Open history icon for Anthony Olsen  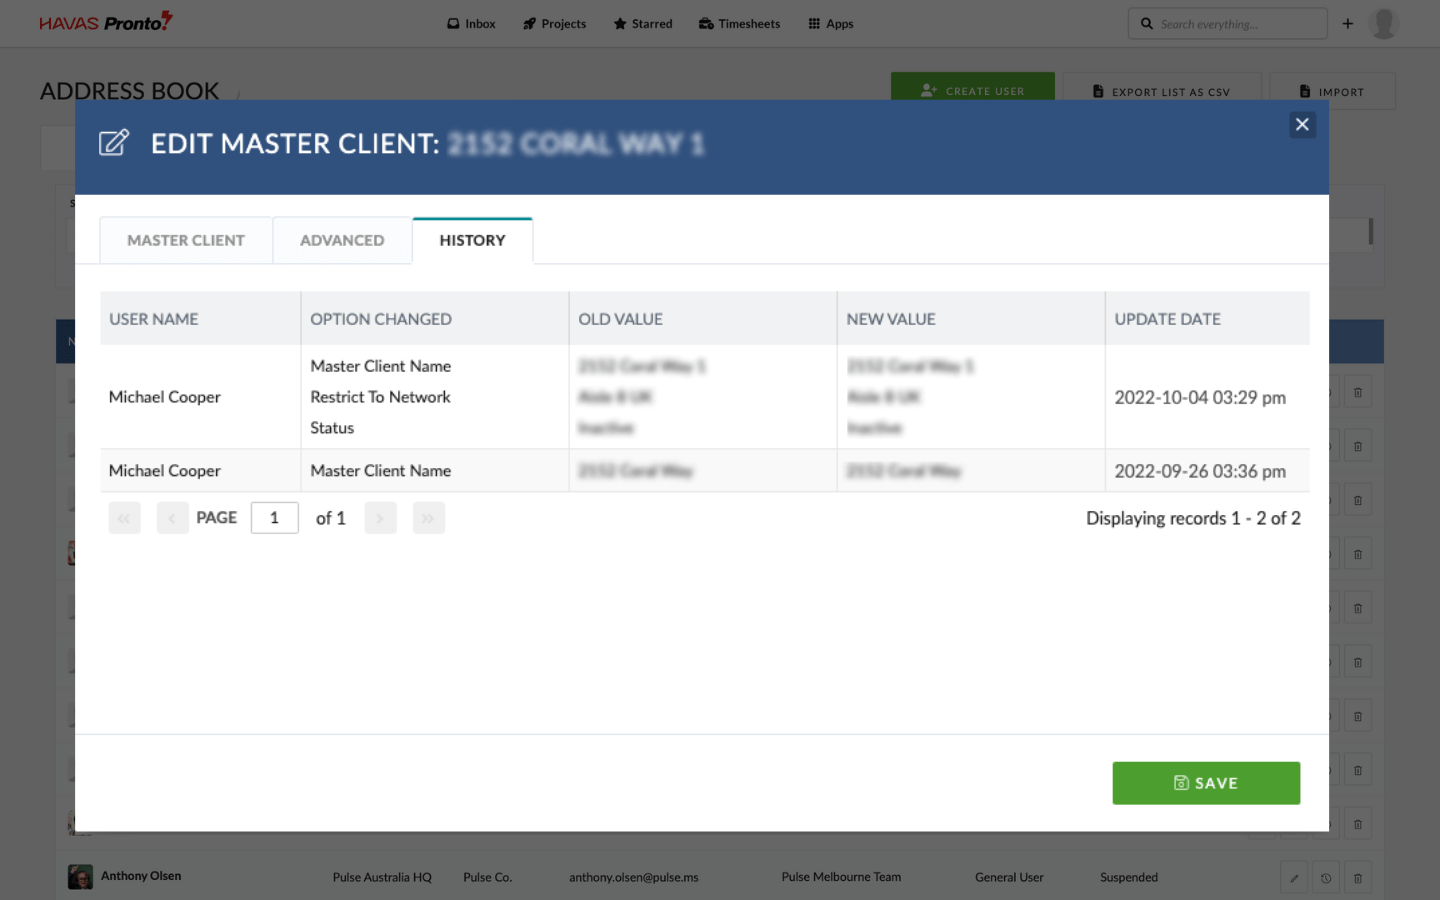[x=1326, y=878]
